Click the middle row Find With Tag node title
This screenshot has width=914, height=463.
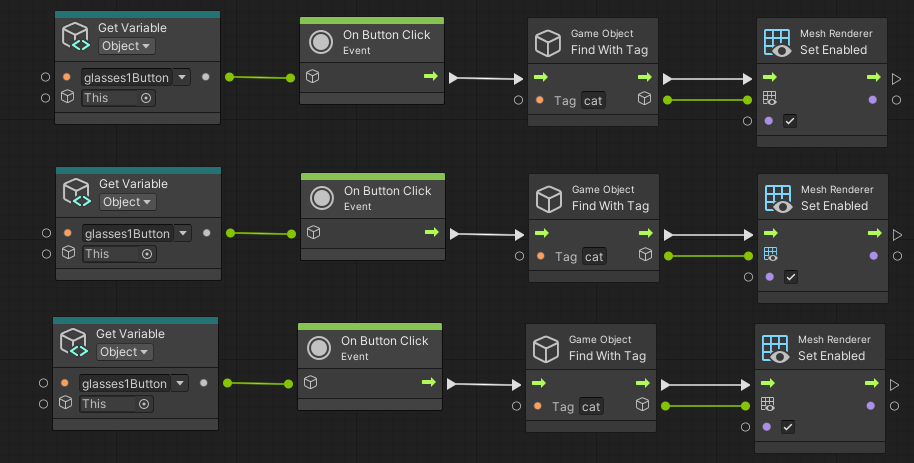(610, 206)
